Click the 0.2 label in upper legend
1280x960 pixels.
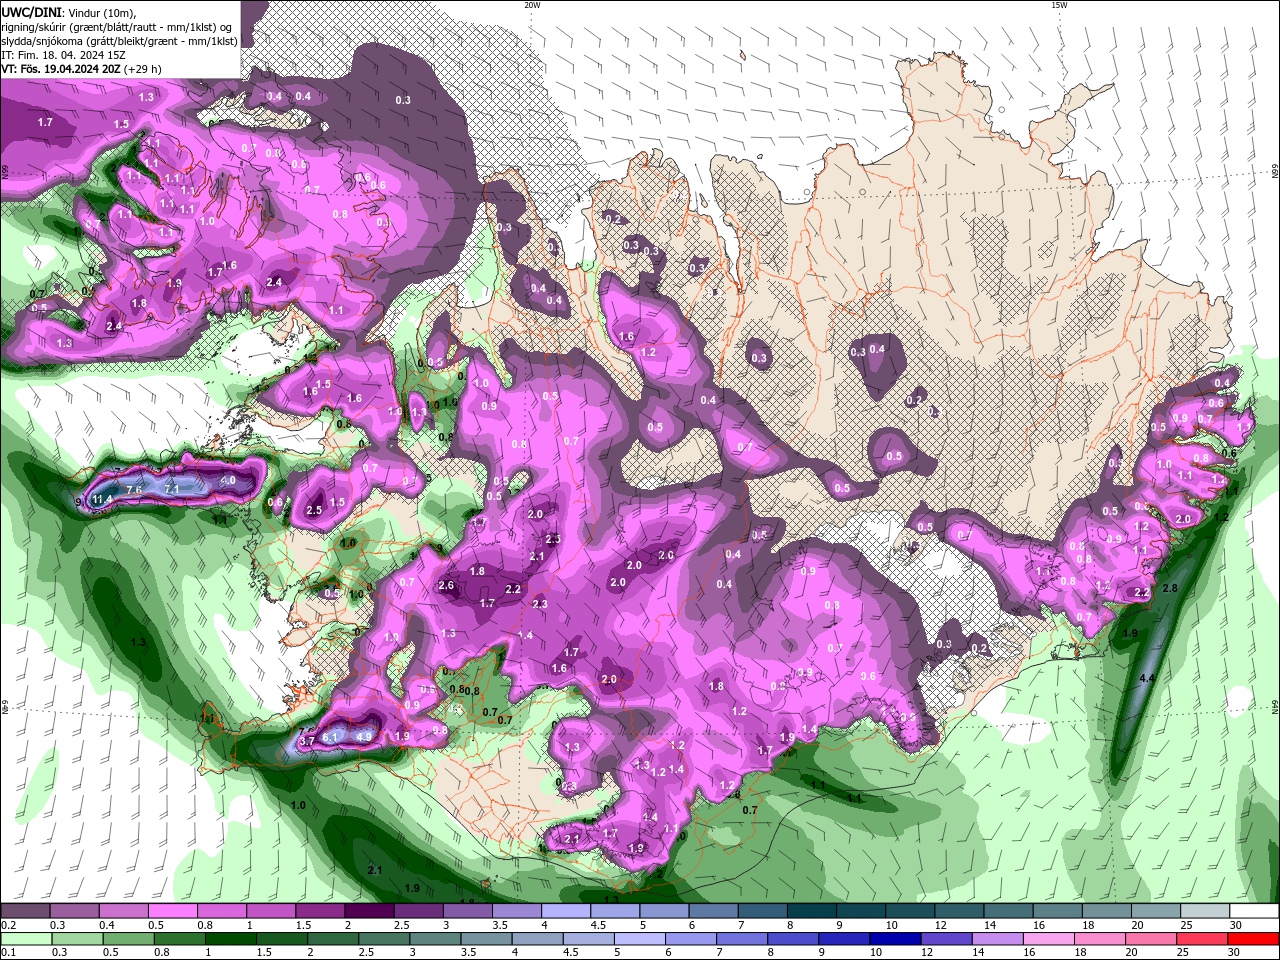8,925
